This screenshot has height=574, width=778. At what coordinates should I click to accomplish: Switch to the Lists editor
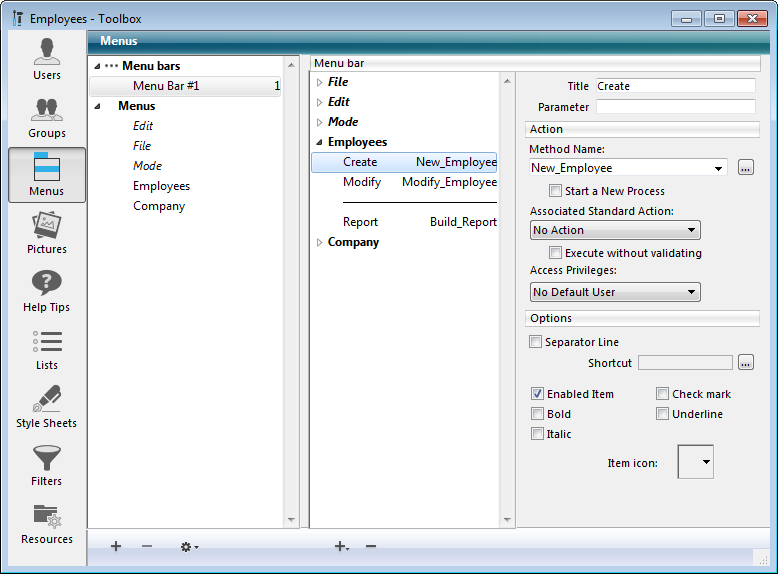tap(47, 349)
